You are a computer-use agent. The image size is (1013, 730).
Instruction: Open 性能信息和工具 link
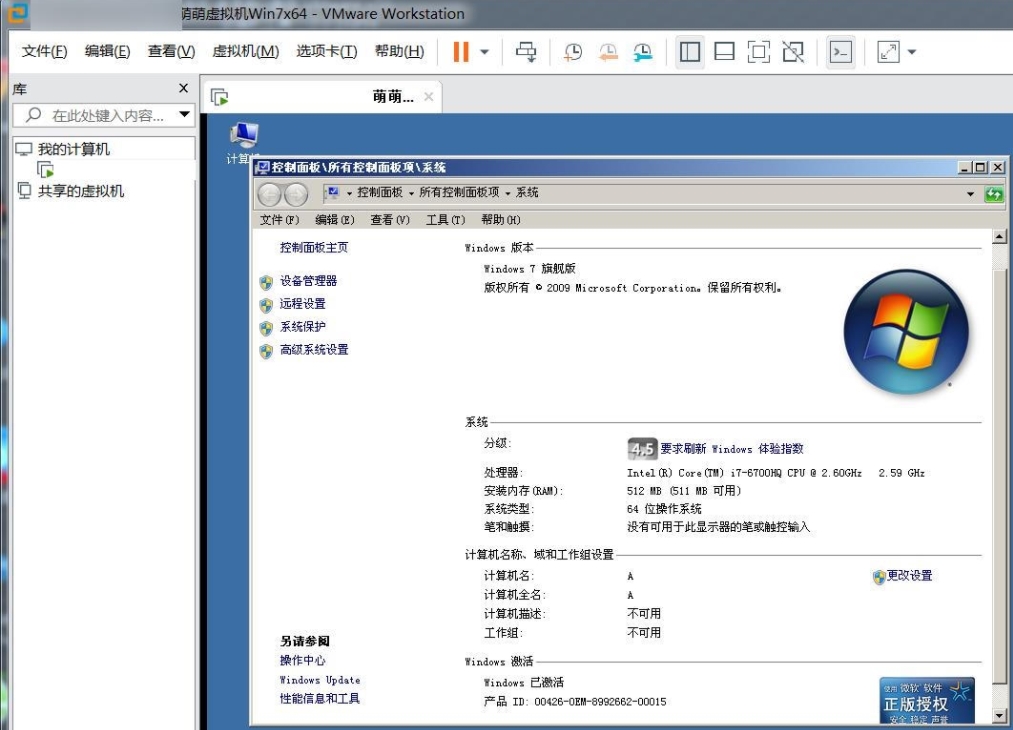pyautogui.click(x=320, y=698)
